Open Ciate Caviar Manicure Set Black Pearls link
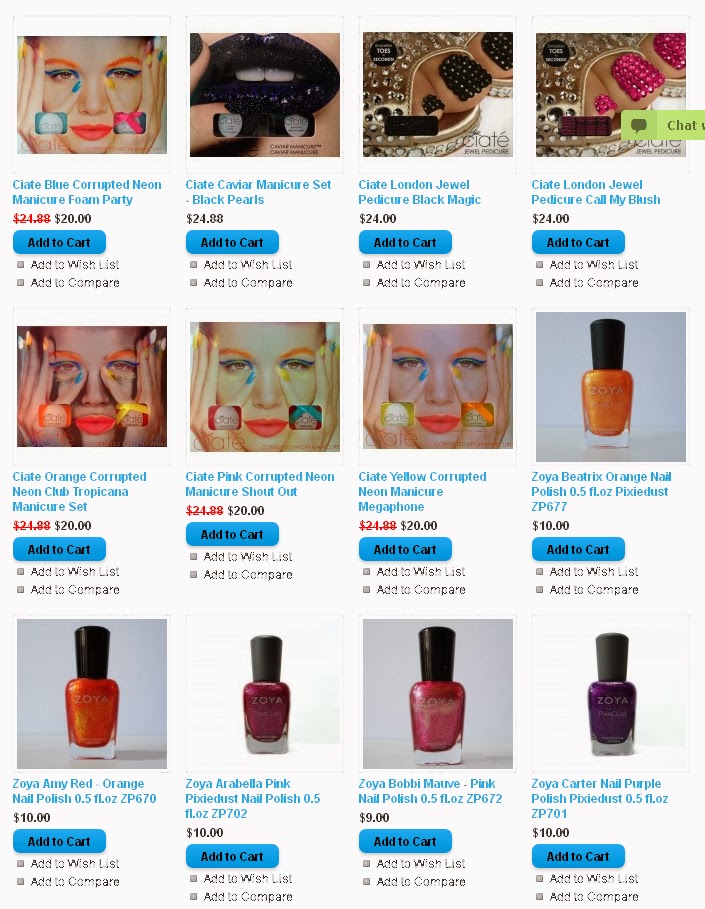705x909 pixels. [258, 192]
